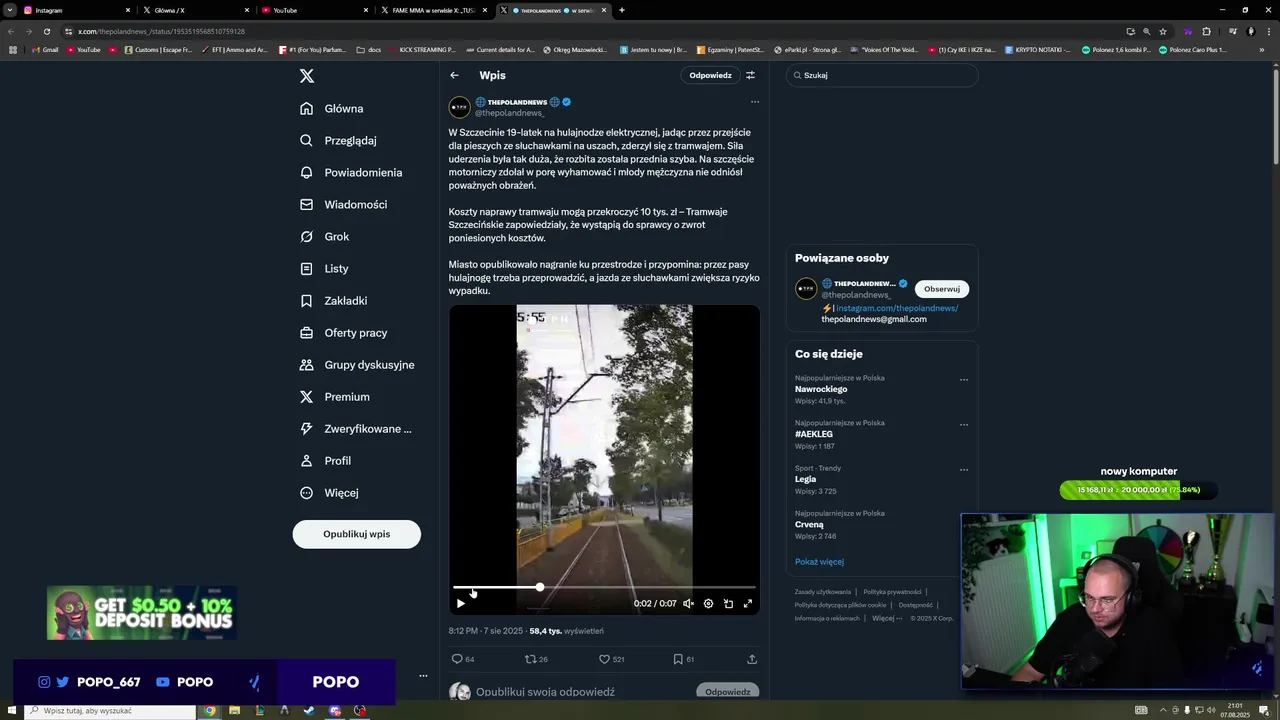
Task: Open the post's three-dot options menu
Action: [x=755, y=101]
